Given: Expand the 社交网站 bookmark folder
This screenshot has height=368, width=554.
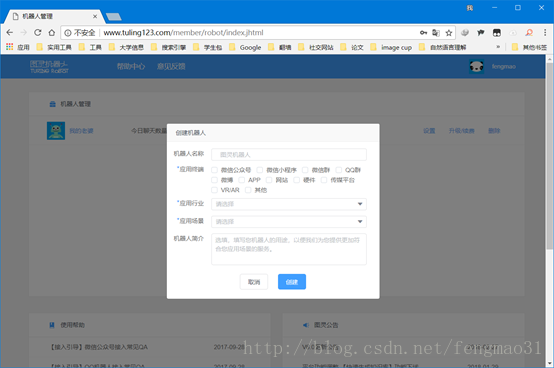Looking at the screenshot, I should pyautogui.click(x=316, y=47).
